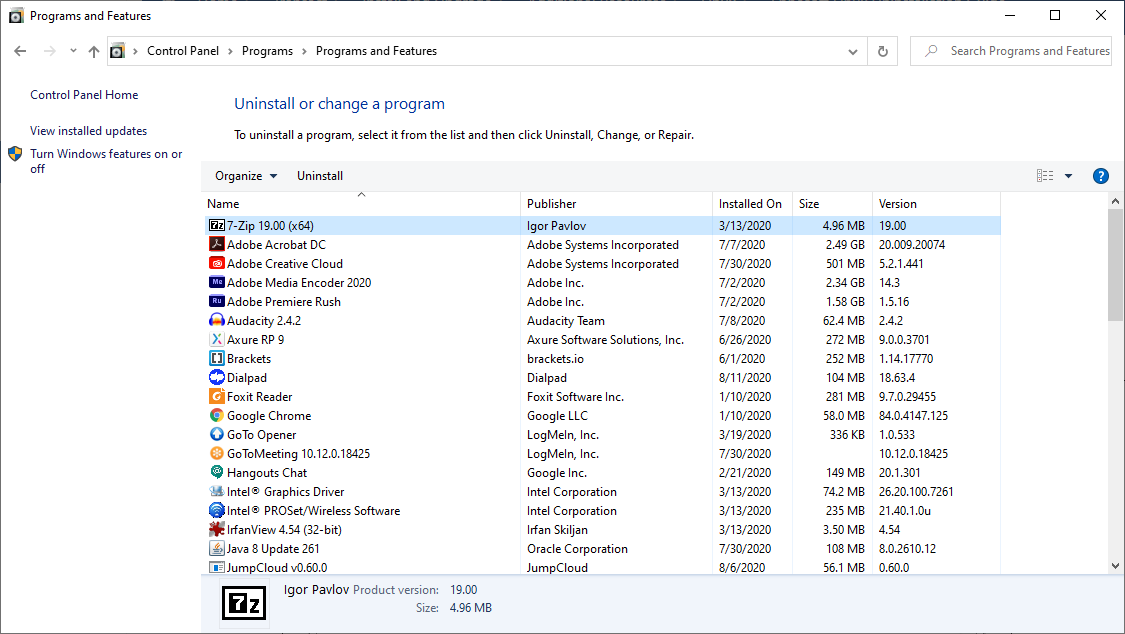Click the scrollbar down arrow
The width and height of the screenshot is (1125, 634).
(1116, 566)
